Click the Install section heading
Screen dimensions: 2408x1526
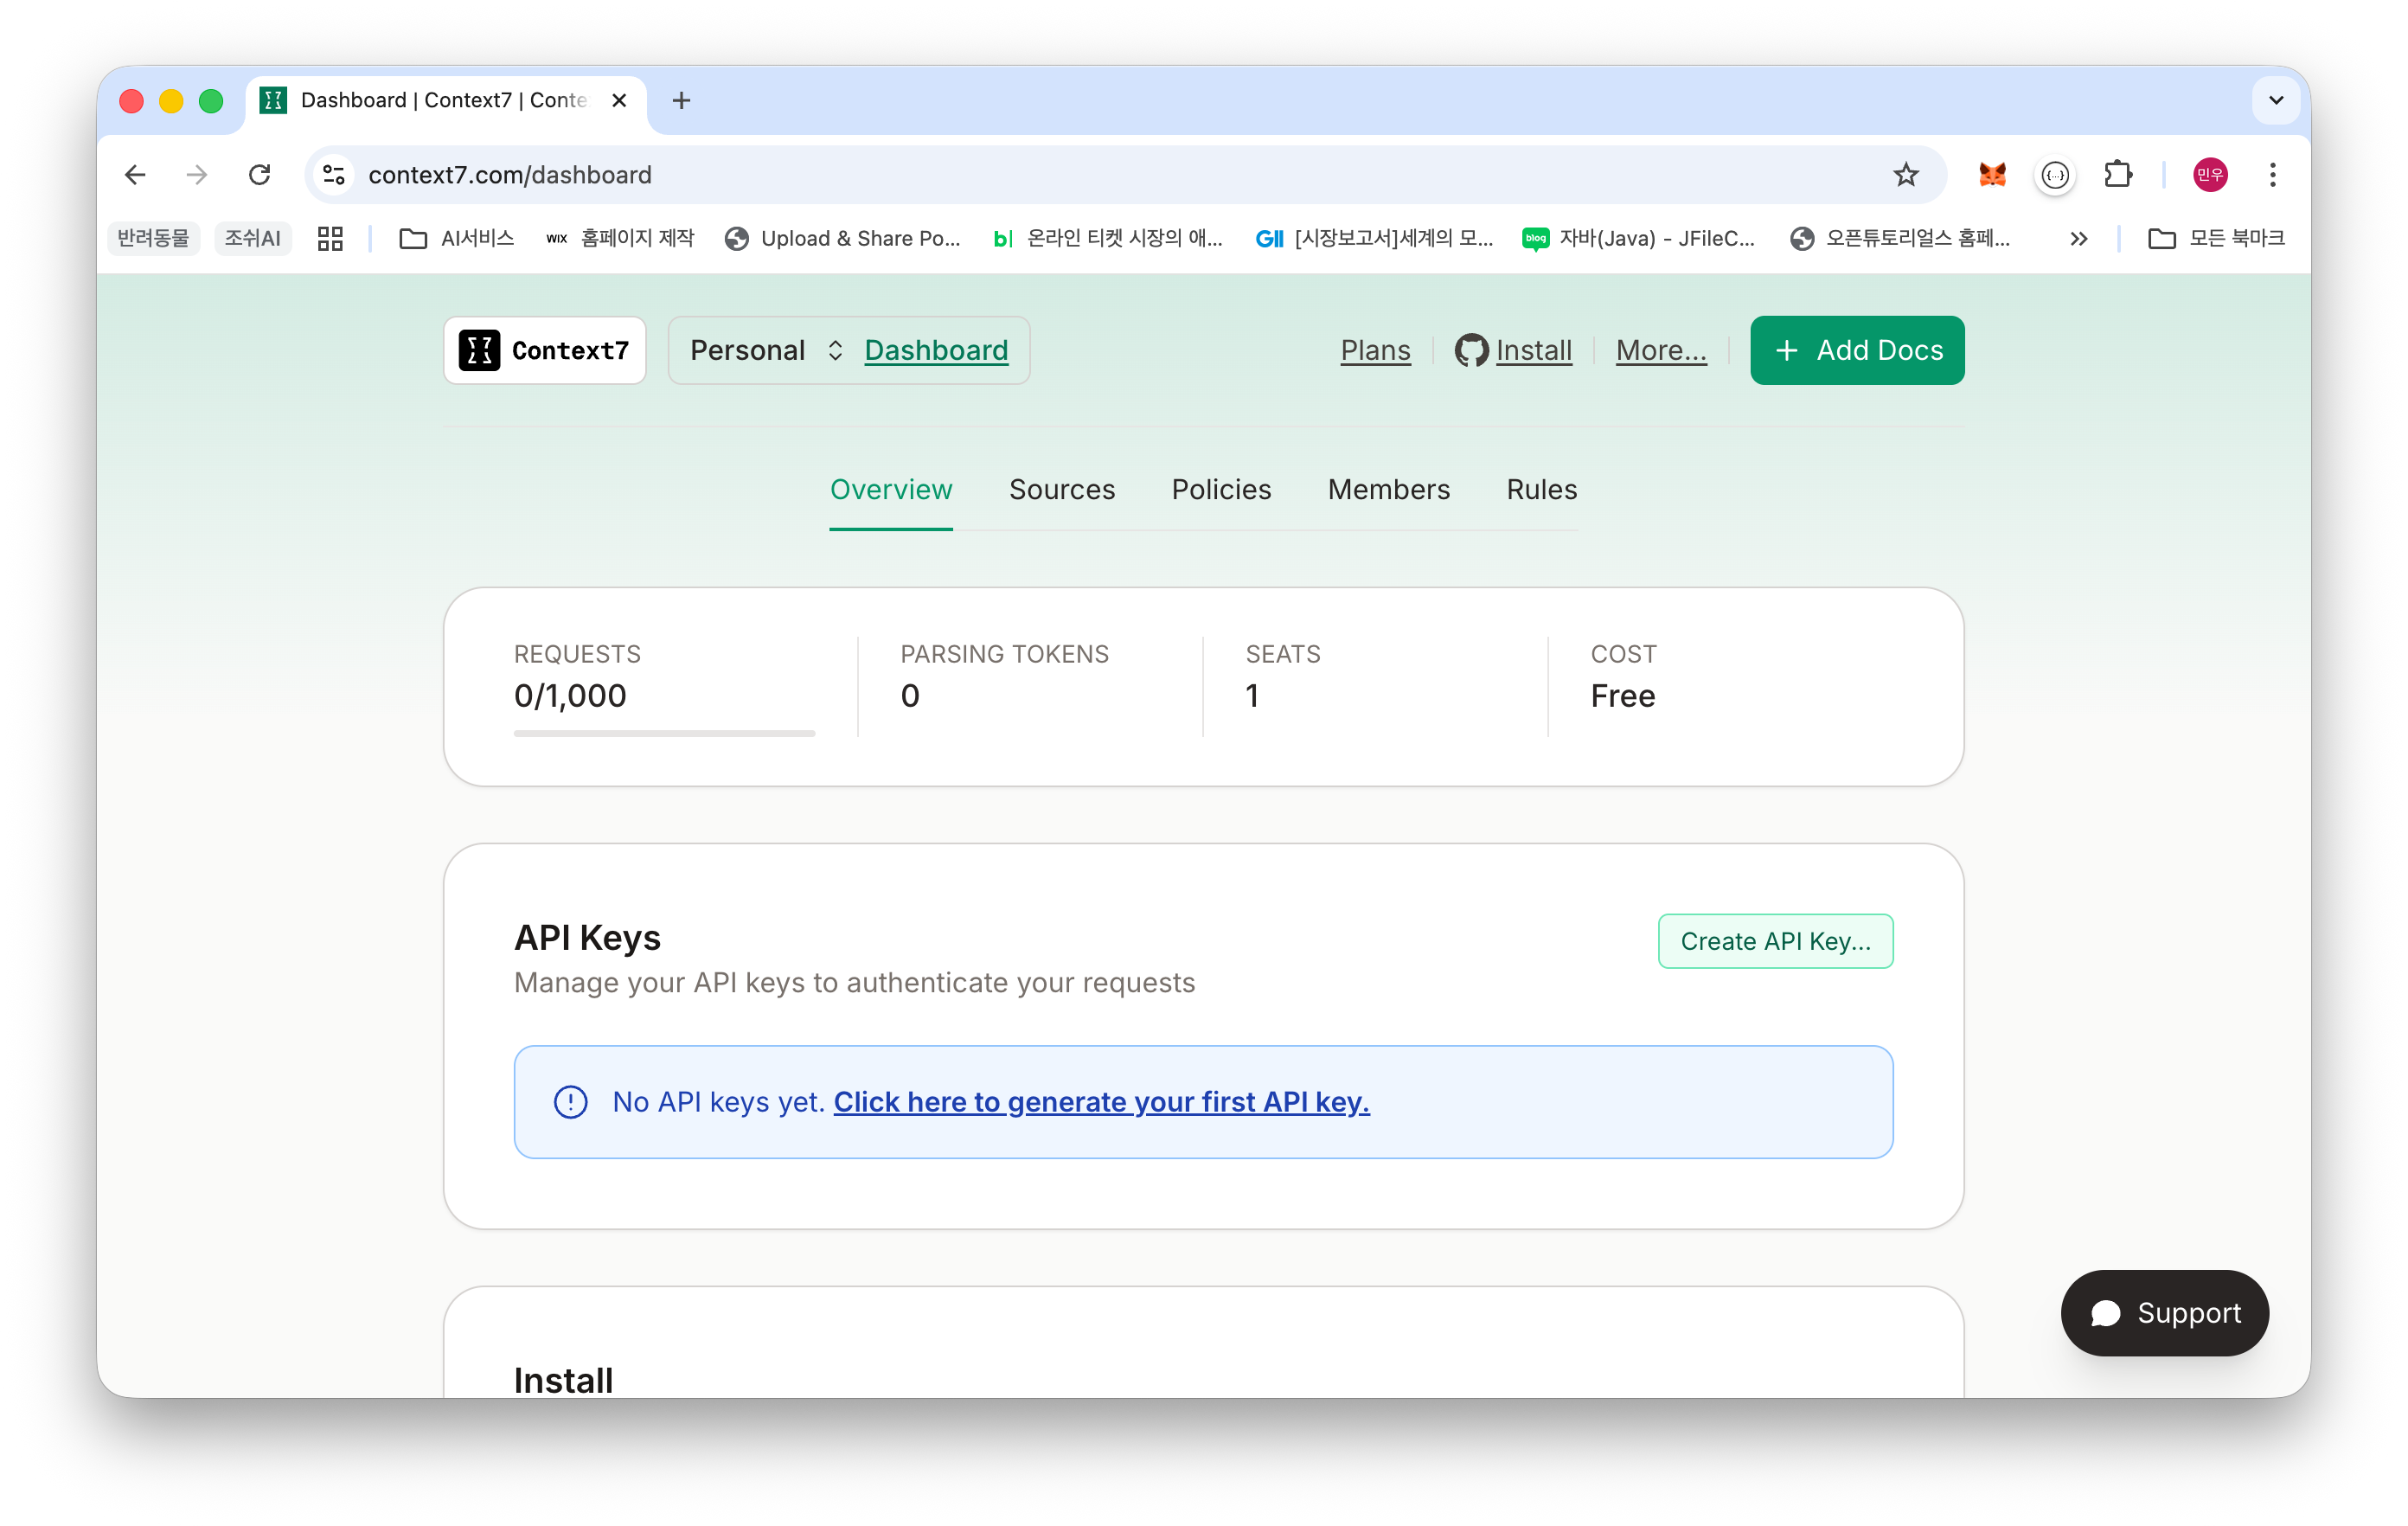563,1380
